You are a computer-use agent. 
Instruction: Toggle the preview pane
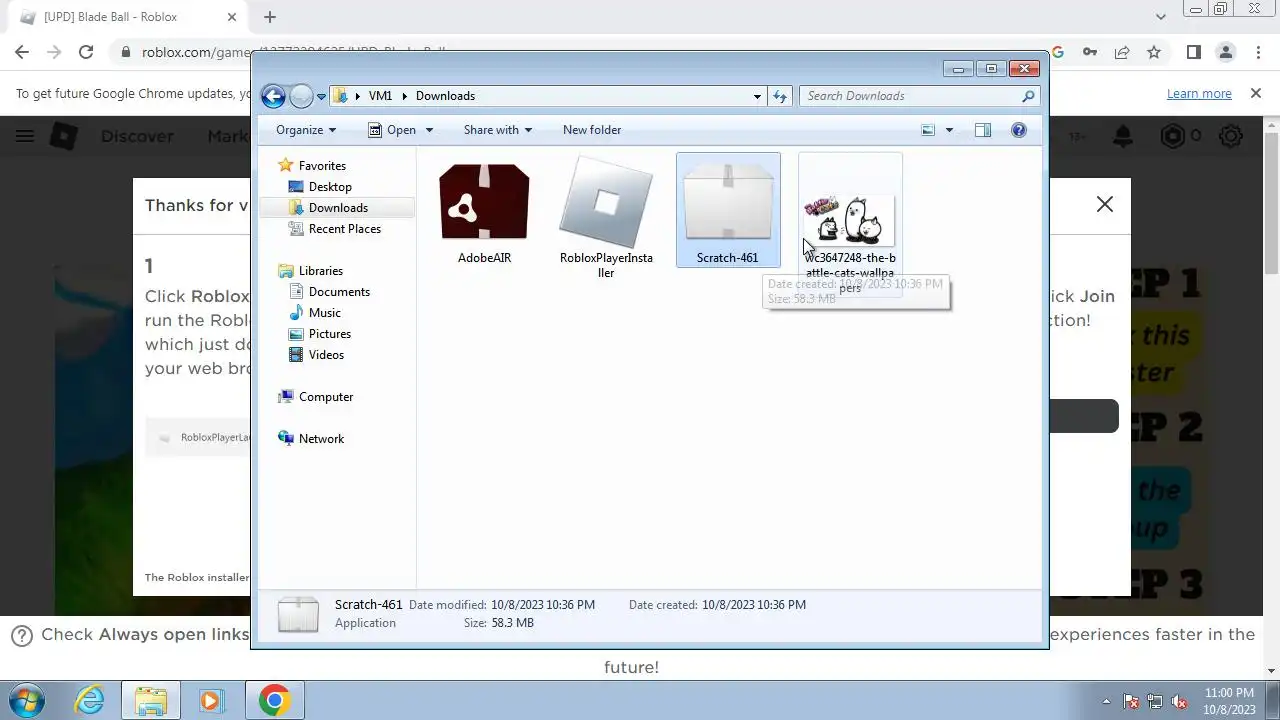(983, 130)
